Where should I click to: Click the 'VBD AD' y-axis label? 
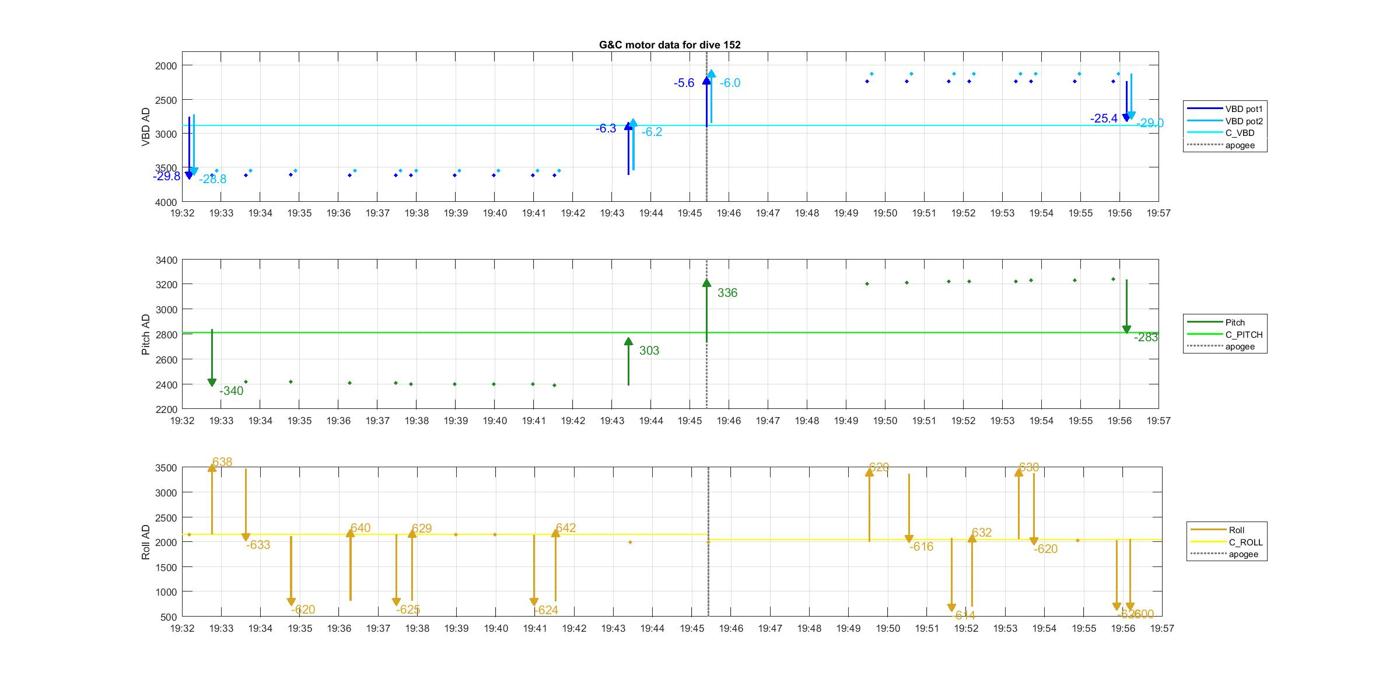click(146, 127)
